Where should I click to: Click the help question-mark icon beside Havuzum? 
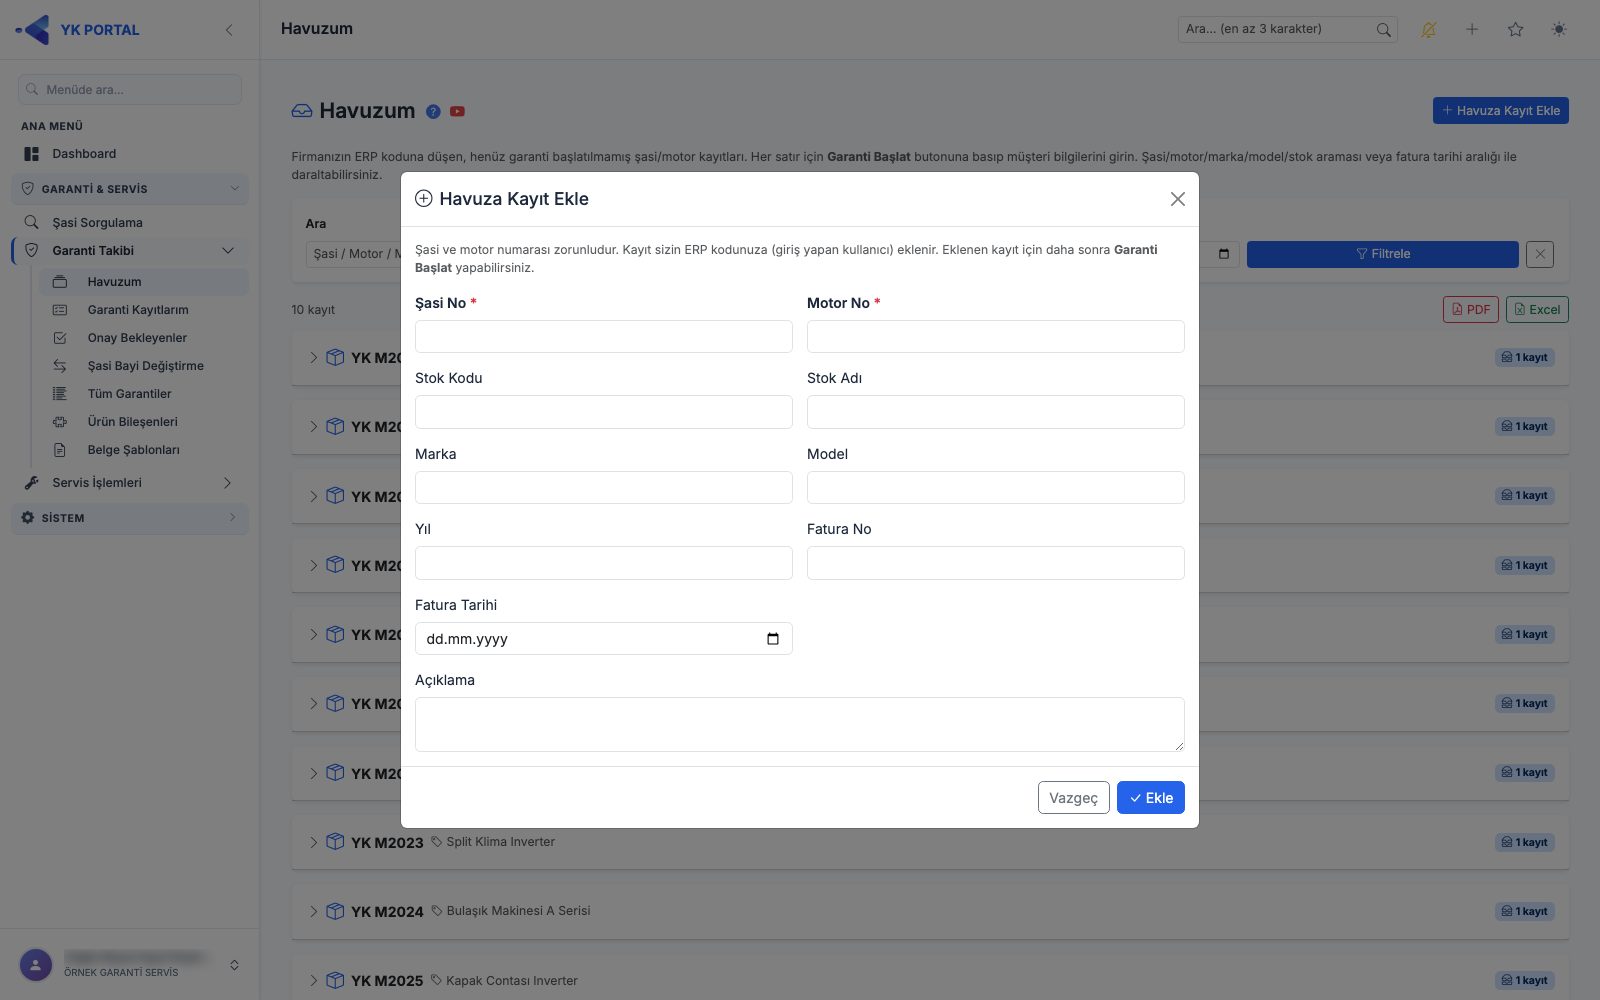tap(433, 112)
